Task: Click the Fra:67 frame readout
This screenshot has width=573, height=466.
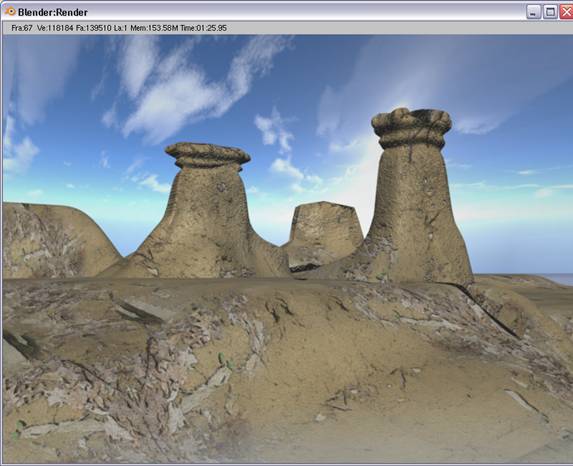Action: pyautogui.click(x=22, y=28)
